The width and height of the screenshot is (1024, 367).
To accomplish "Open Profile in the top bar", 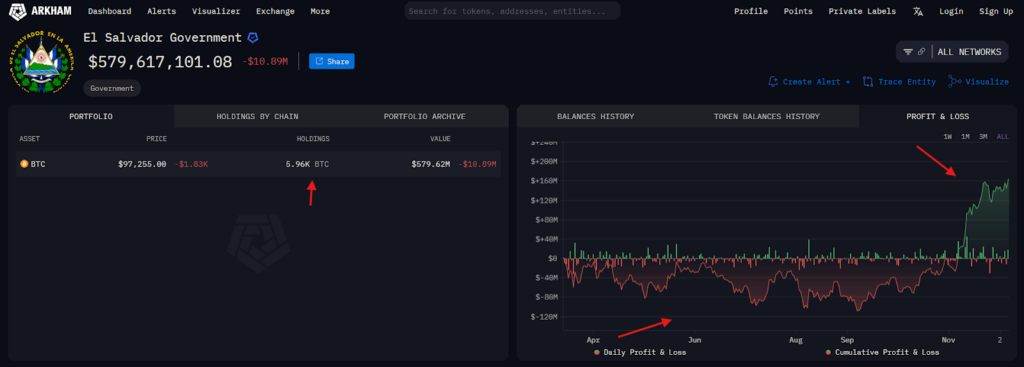I will click(x=751, y=12).
